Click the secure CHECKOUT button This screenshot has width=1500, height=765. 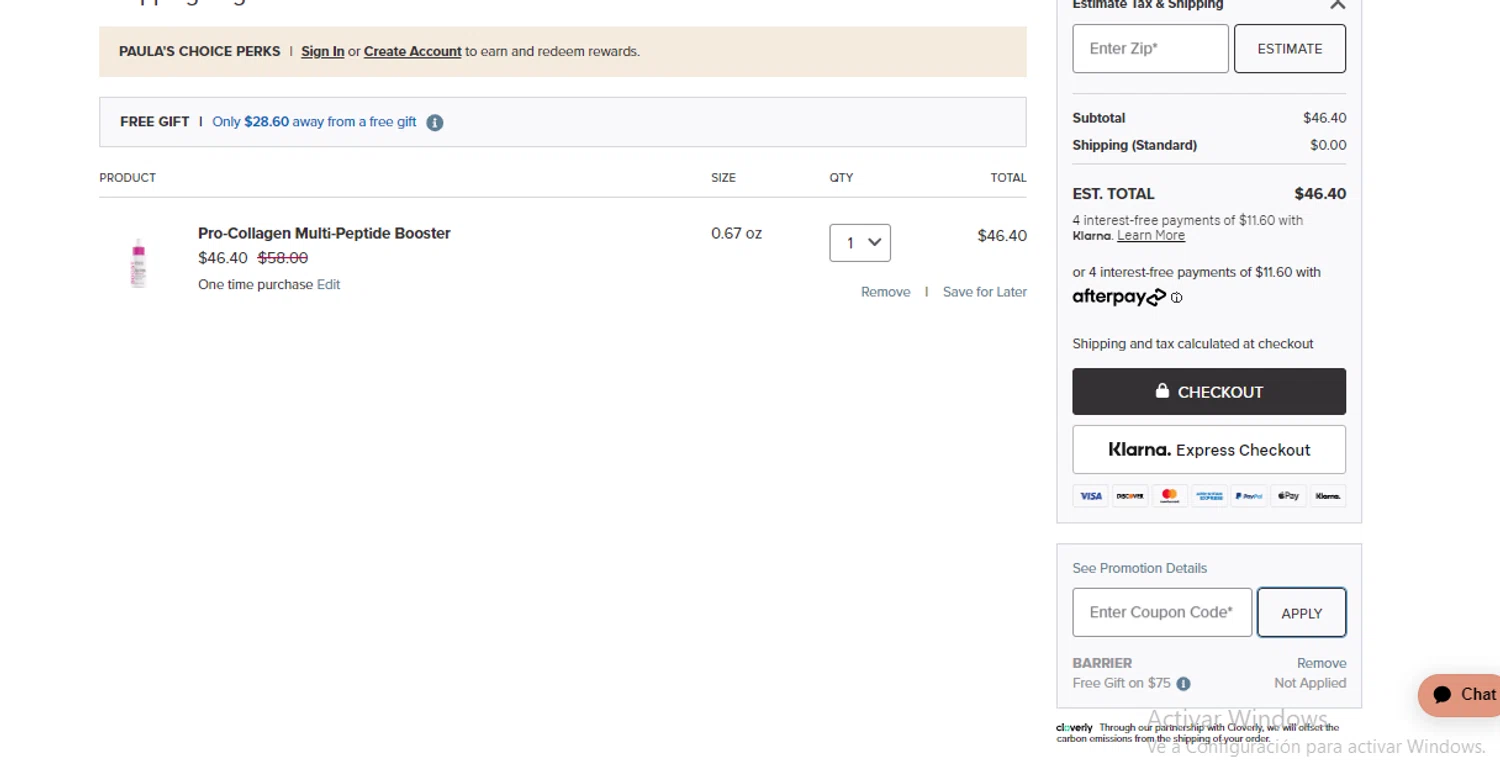(1209, 392)
